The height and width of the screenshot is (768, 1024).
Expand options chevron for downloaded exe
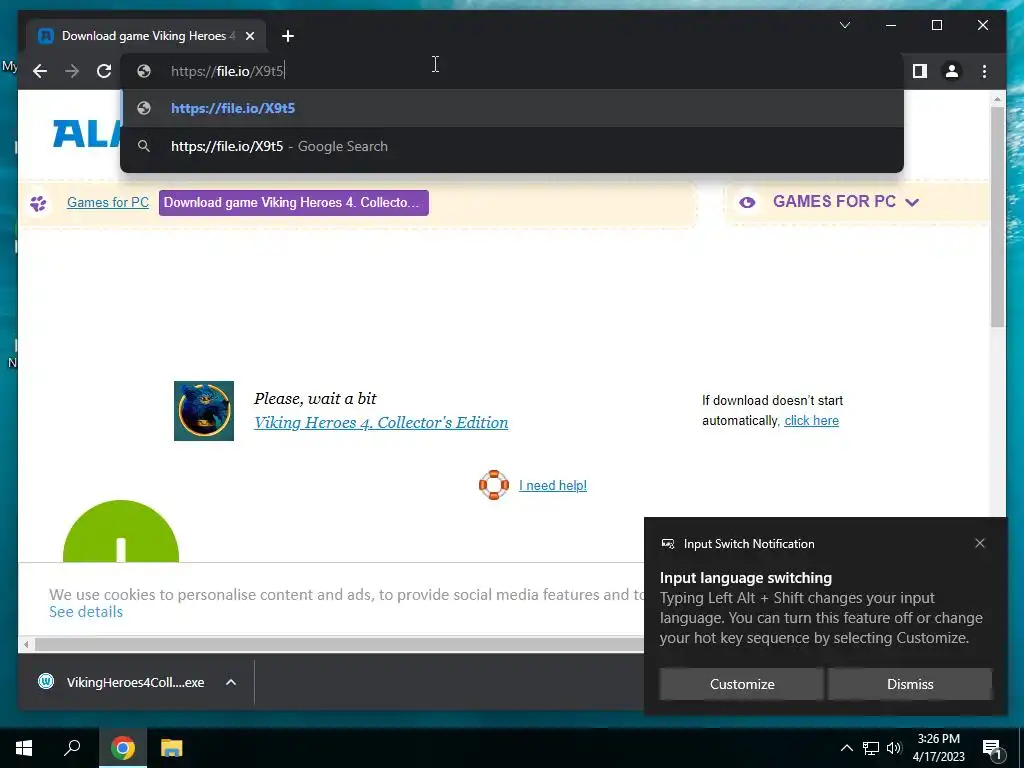(231, 682)
